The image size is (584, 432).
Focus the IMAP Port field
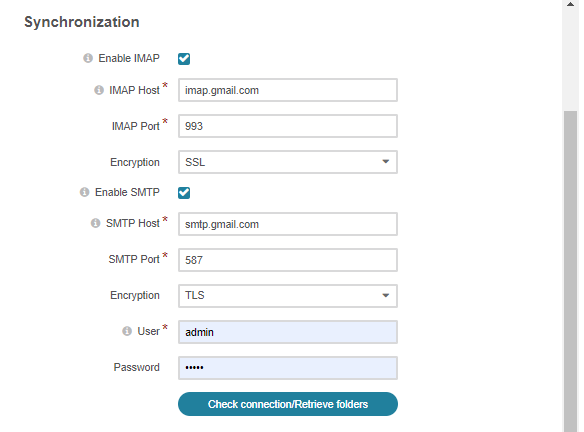[288, 126]
